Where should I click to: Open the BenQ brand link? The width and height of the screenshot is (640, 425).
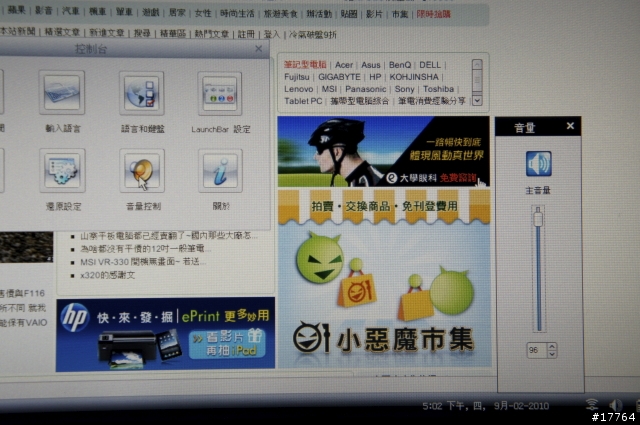(x=400, y=65)
